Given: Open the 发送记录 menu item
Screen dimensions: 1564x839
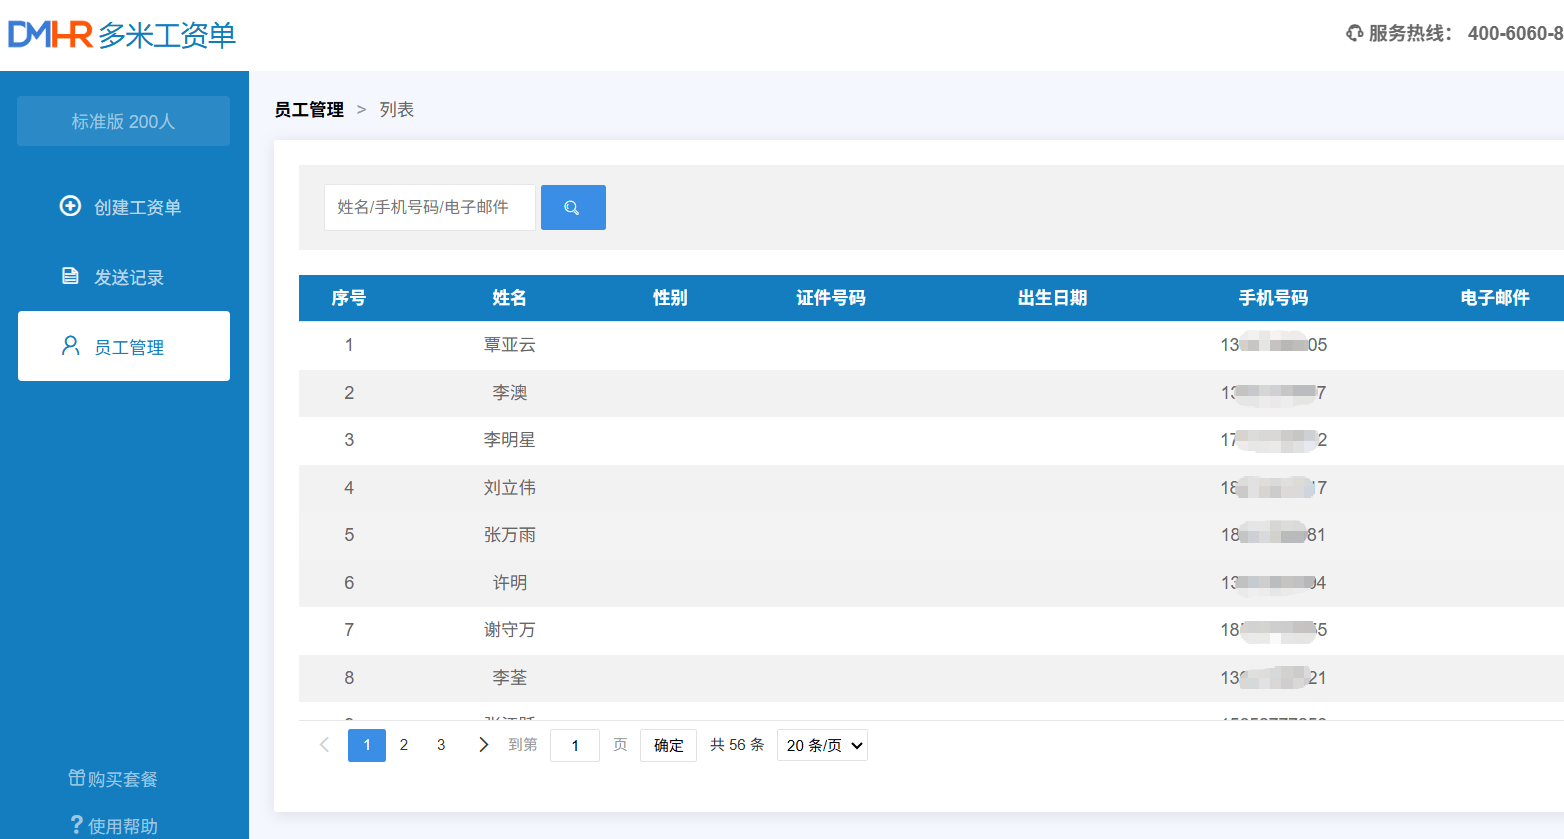Looking at the screenshot, I should pos(128,277).
